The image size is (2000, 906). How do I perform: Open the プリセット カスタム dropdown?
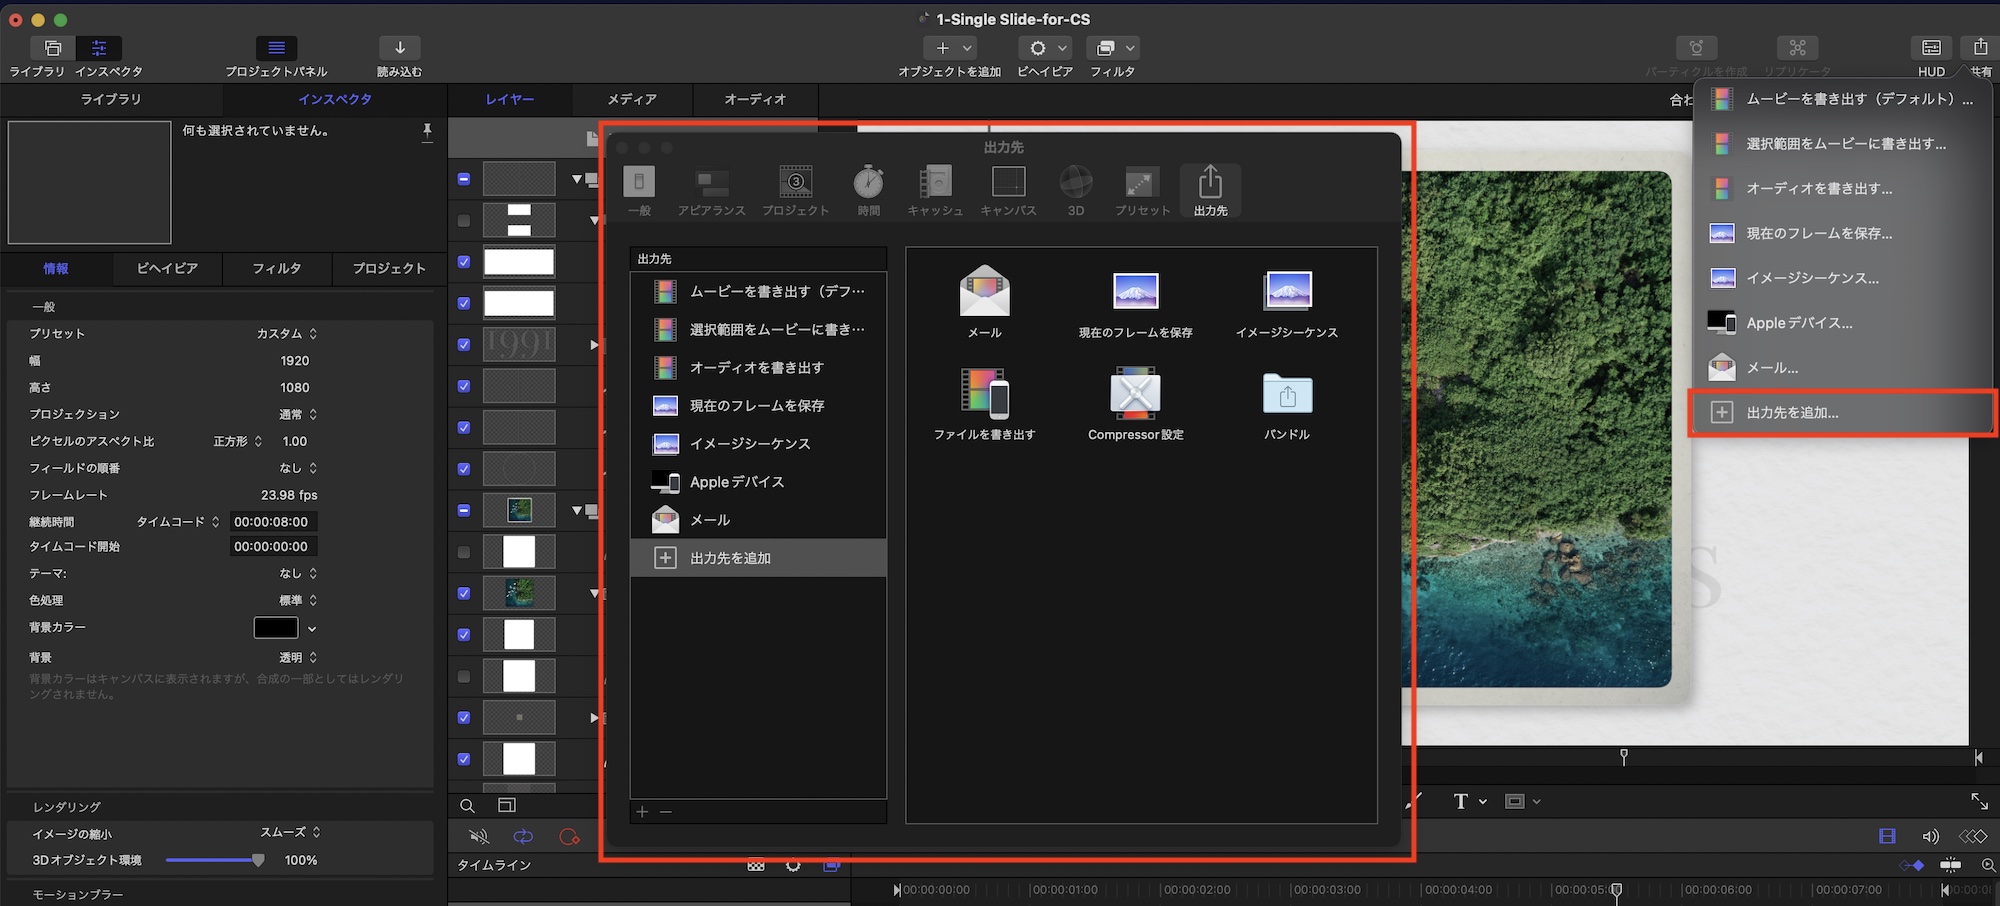[287, 333]
